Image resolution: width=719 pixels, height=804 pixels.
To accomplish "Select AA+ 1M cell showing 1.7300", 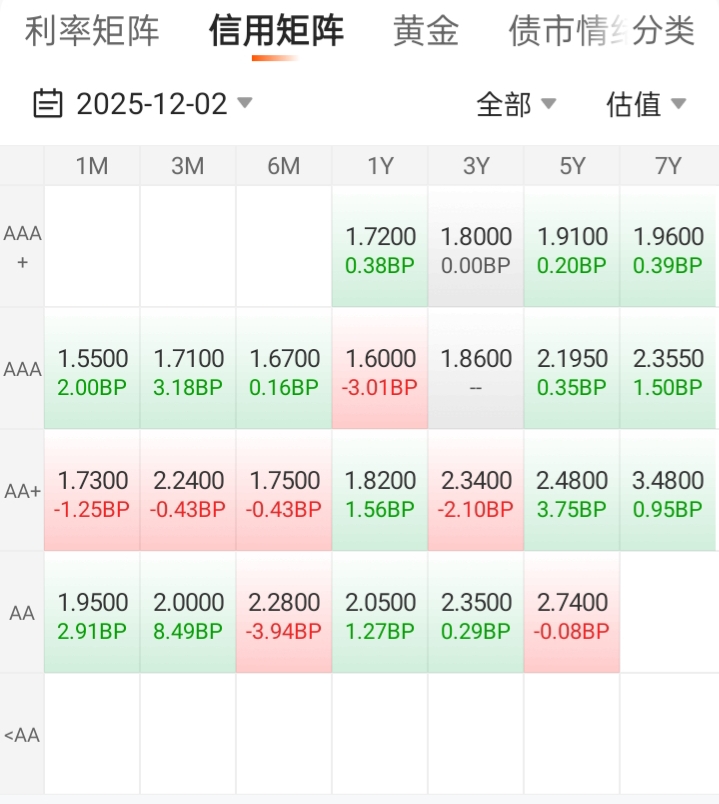I will coord(92,492).
